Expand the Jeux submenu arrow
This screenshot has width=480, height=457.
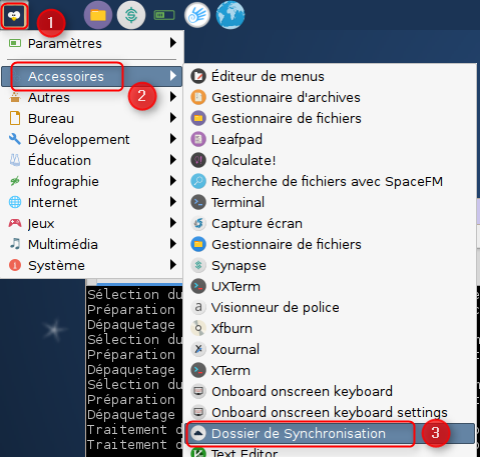(173, 223)
